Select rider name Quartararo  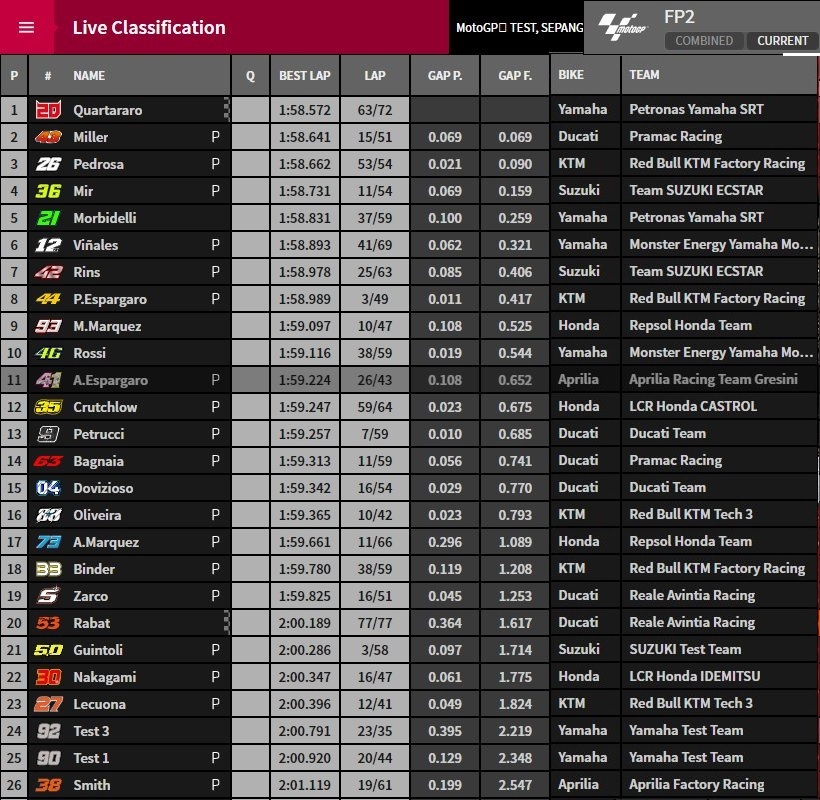click(108, 110)
